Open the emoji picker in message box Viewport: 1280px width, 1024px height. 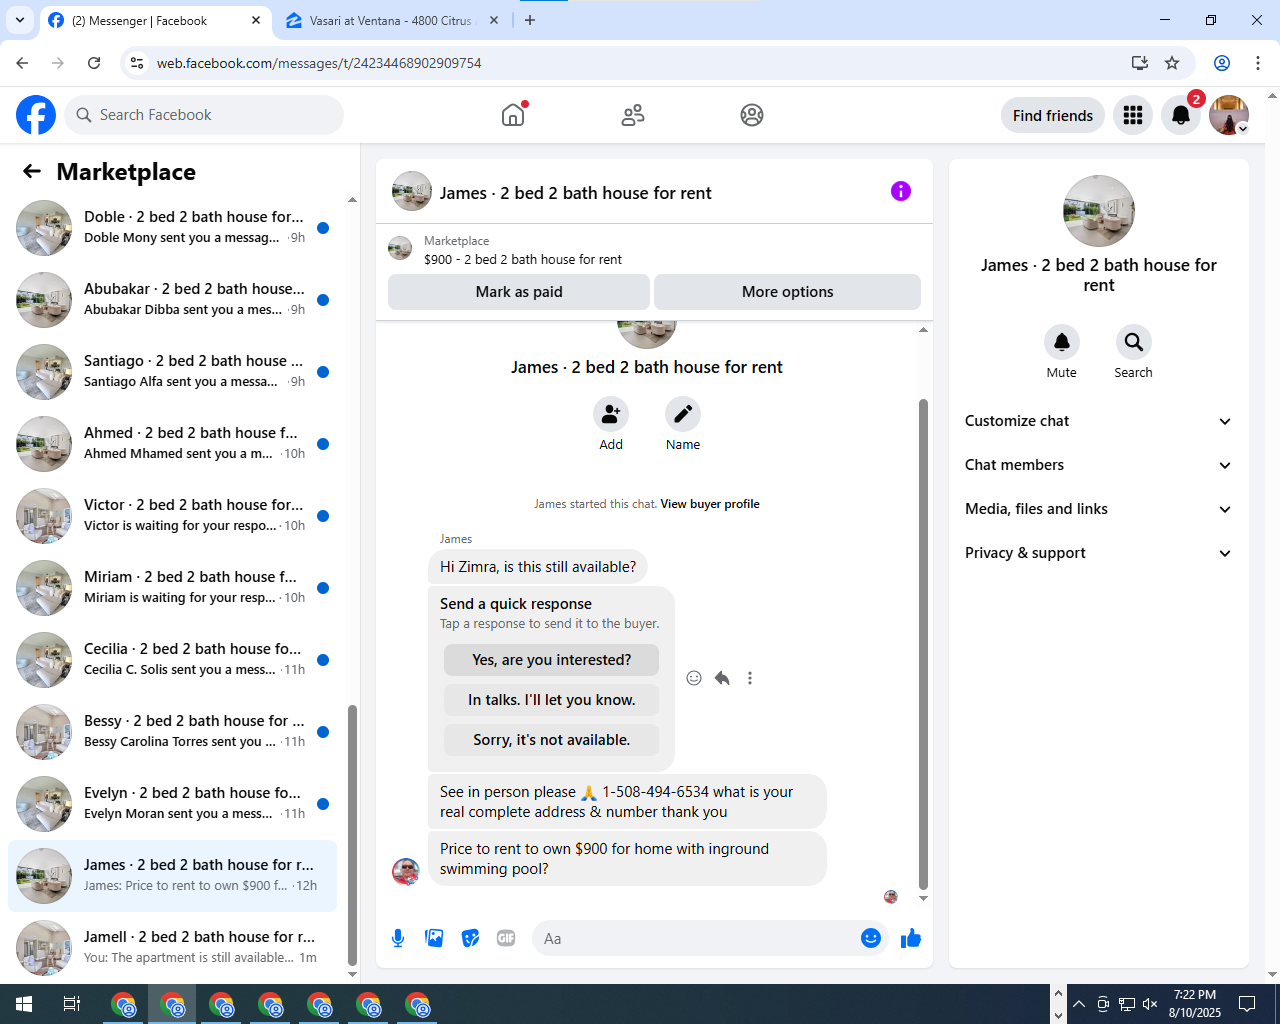(x=871, y=938)
